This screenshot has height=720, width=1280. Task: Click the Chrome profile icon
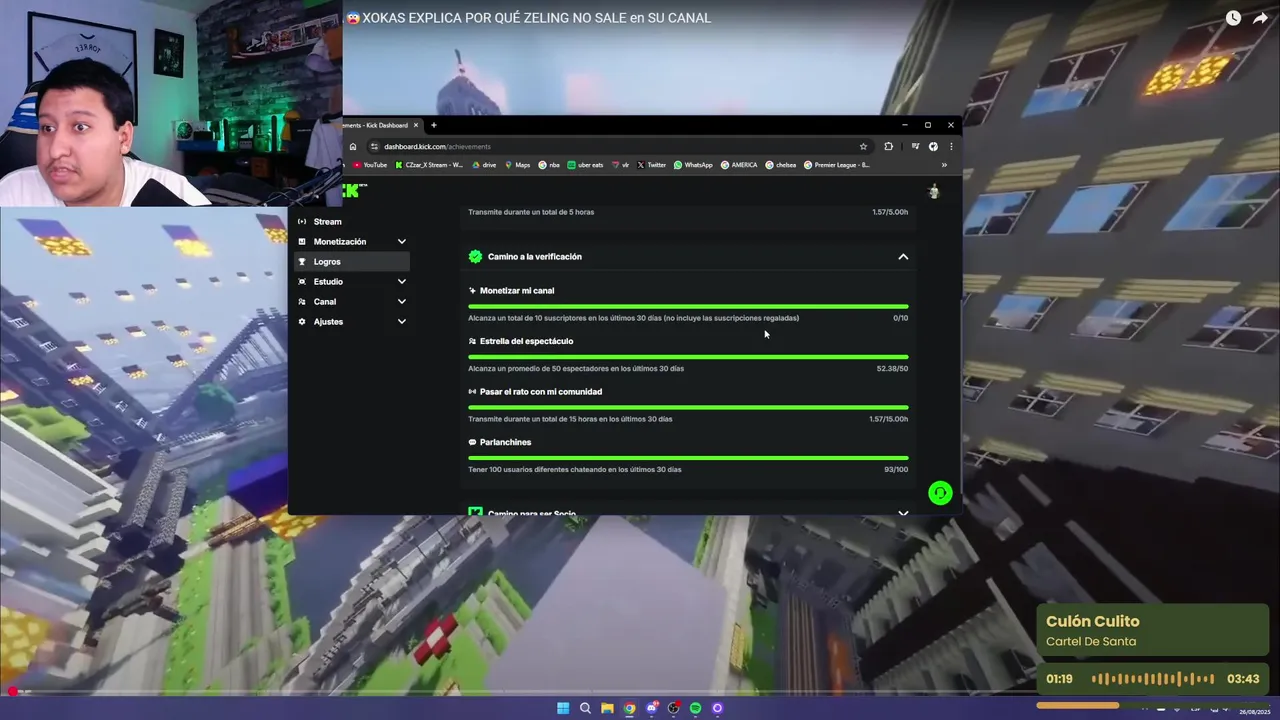(933, 146)
